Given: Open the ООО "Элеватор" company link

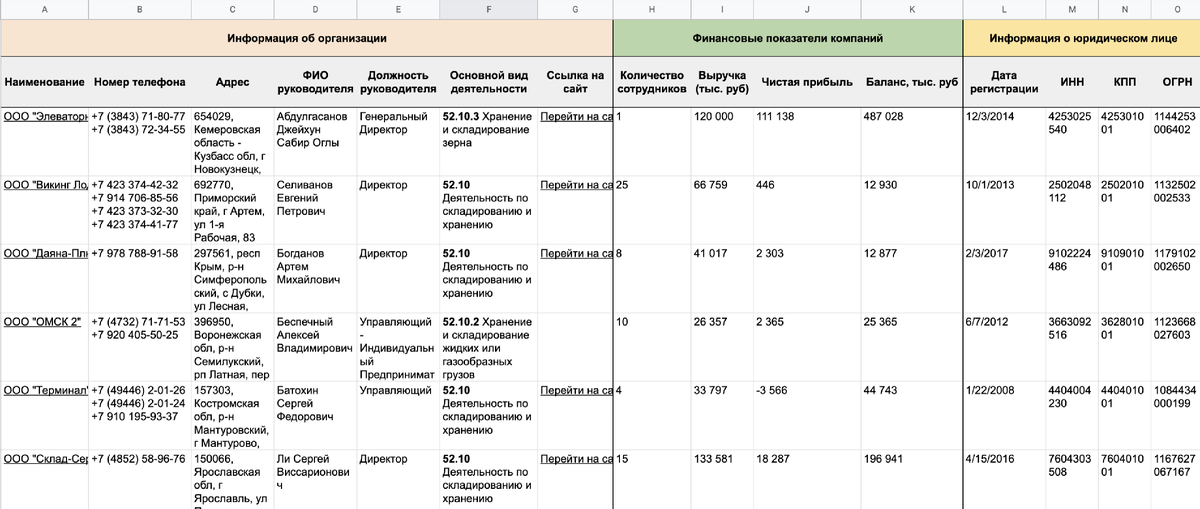Looking at the screenshot, I should tap(46, 116).
